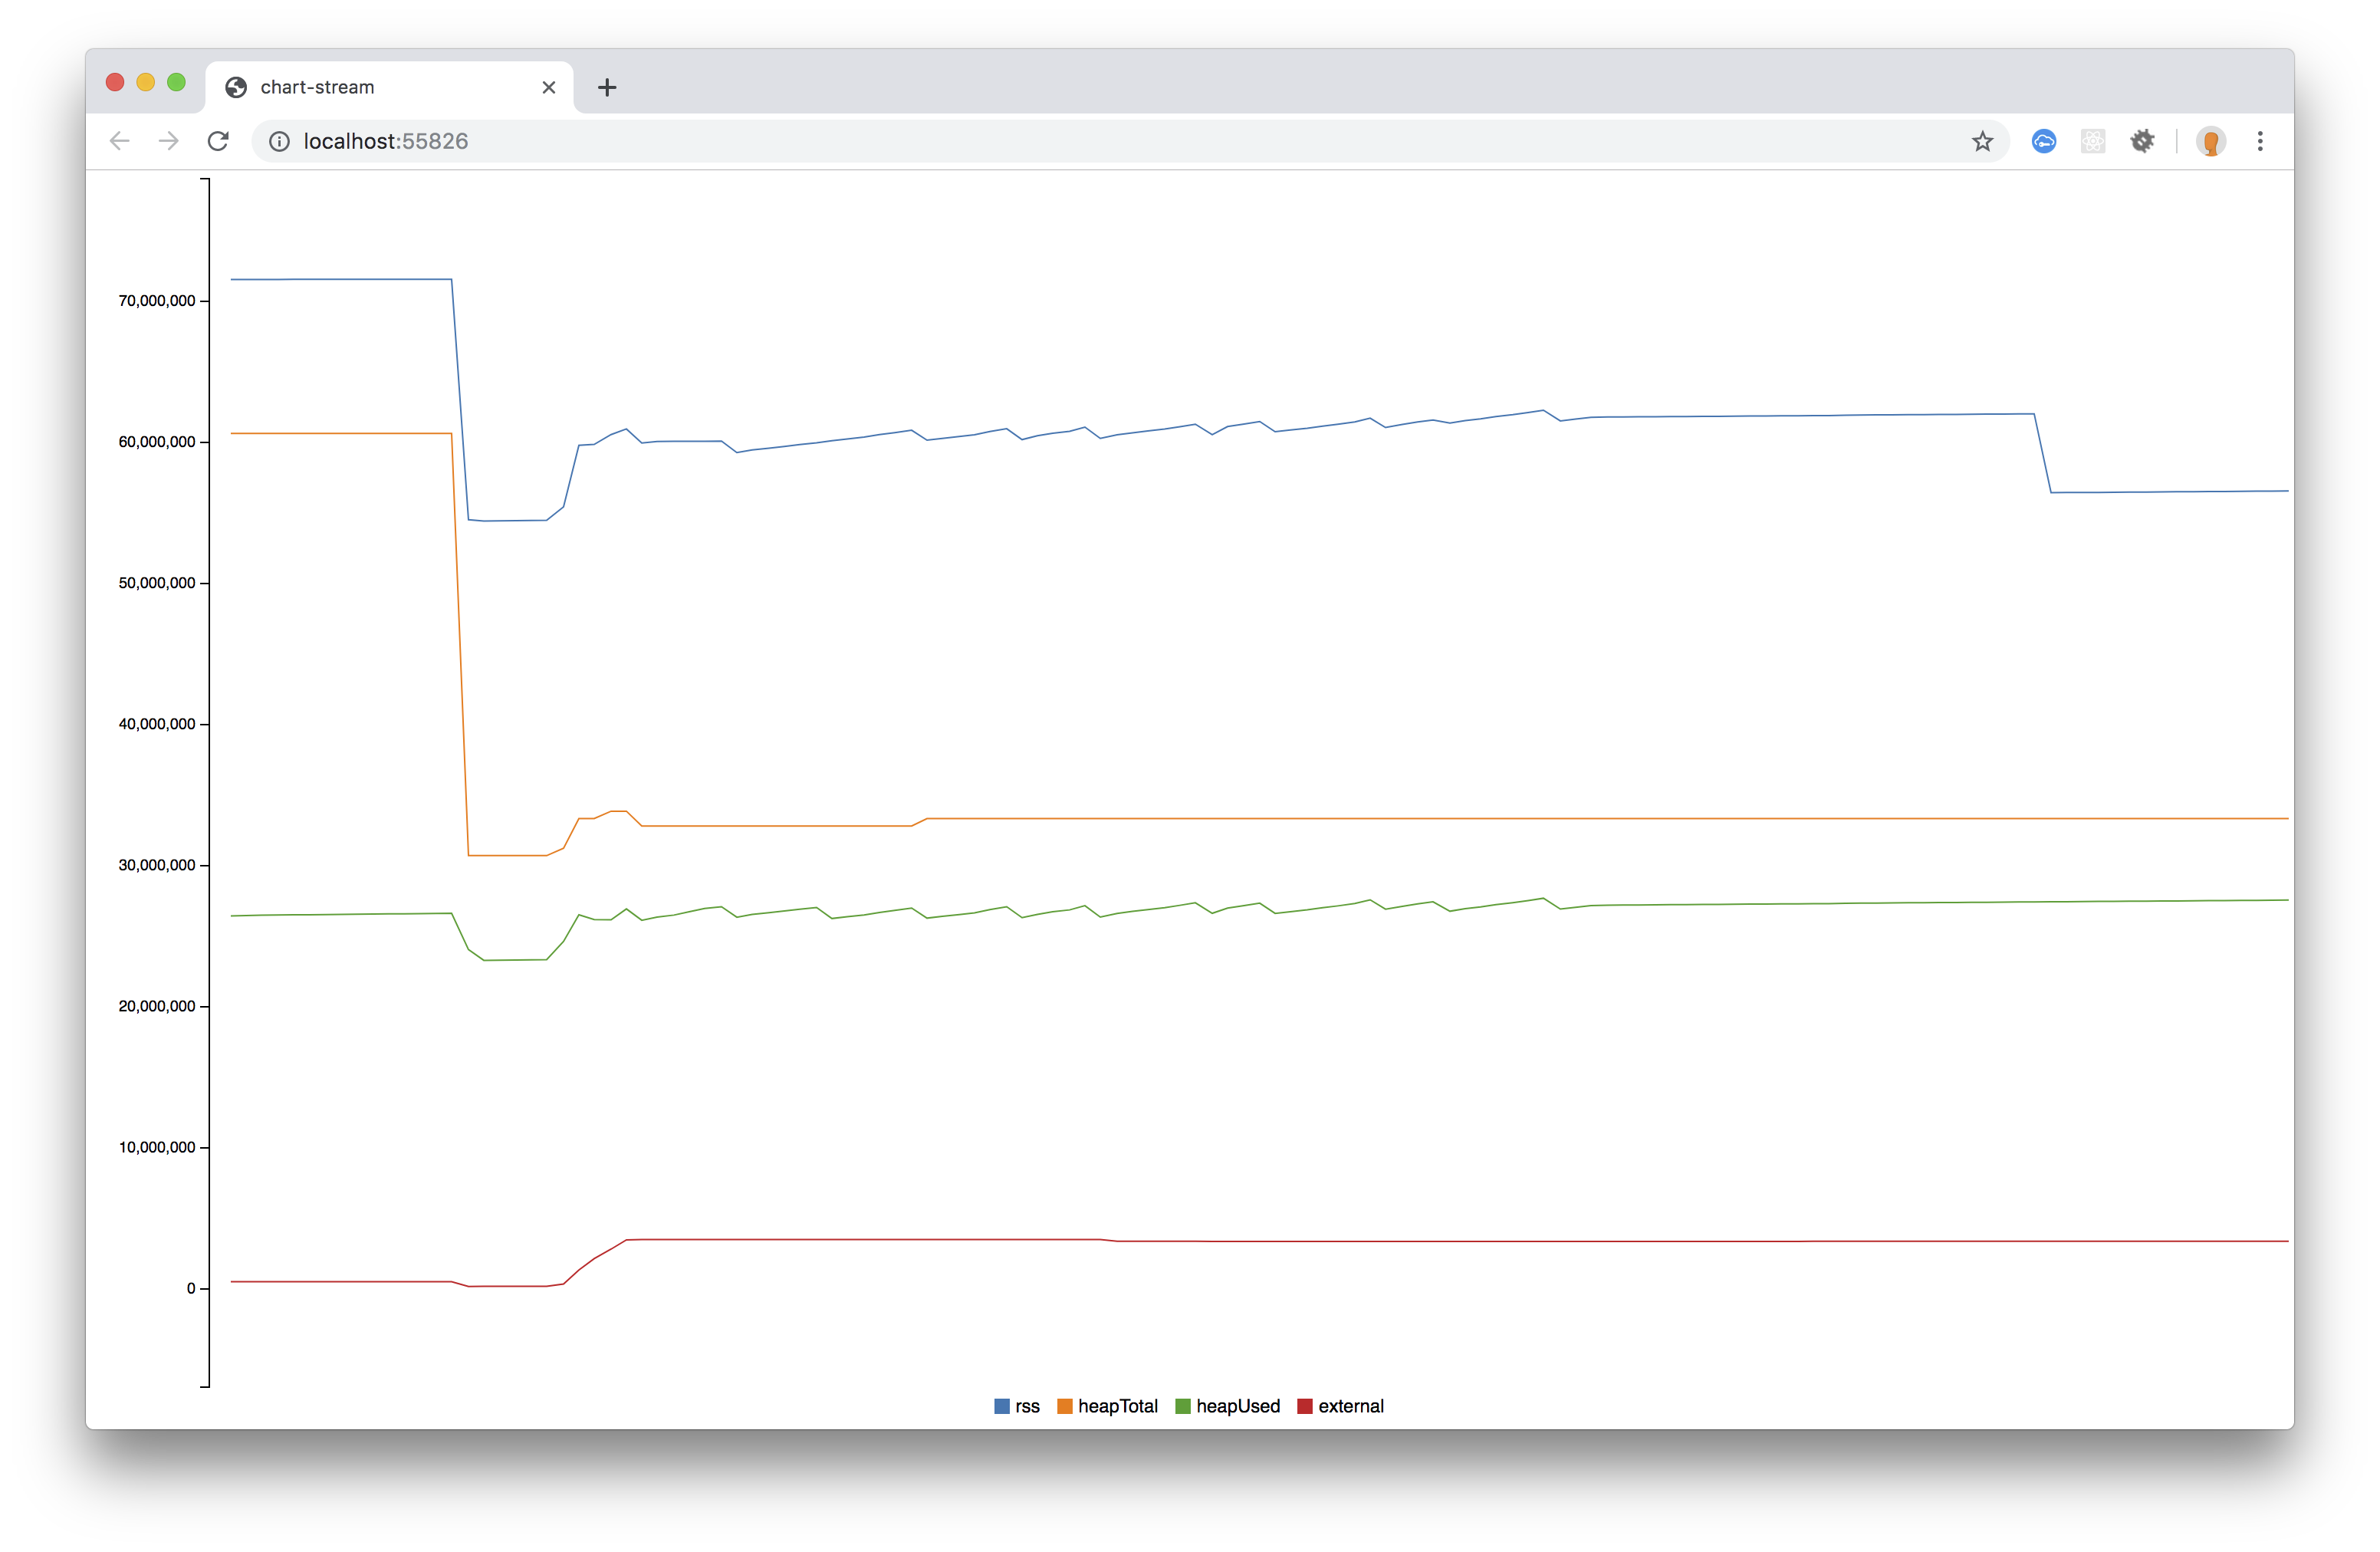
Task: Bookmark this page with the star icon
Action: point(1982,141)
